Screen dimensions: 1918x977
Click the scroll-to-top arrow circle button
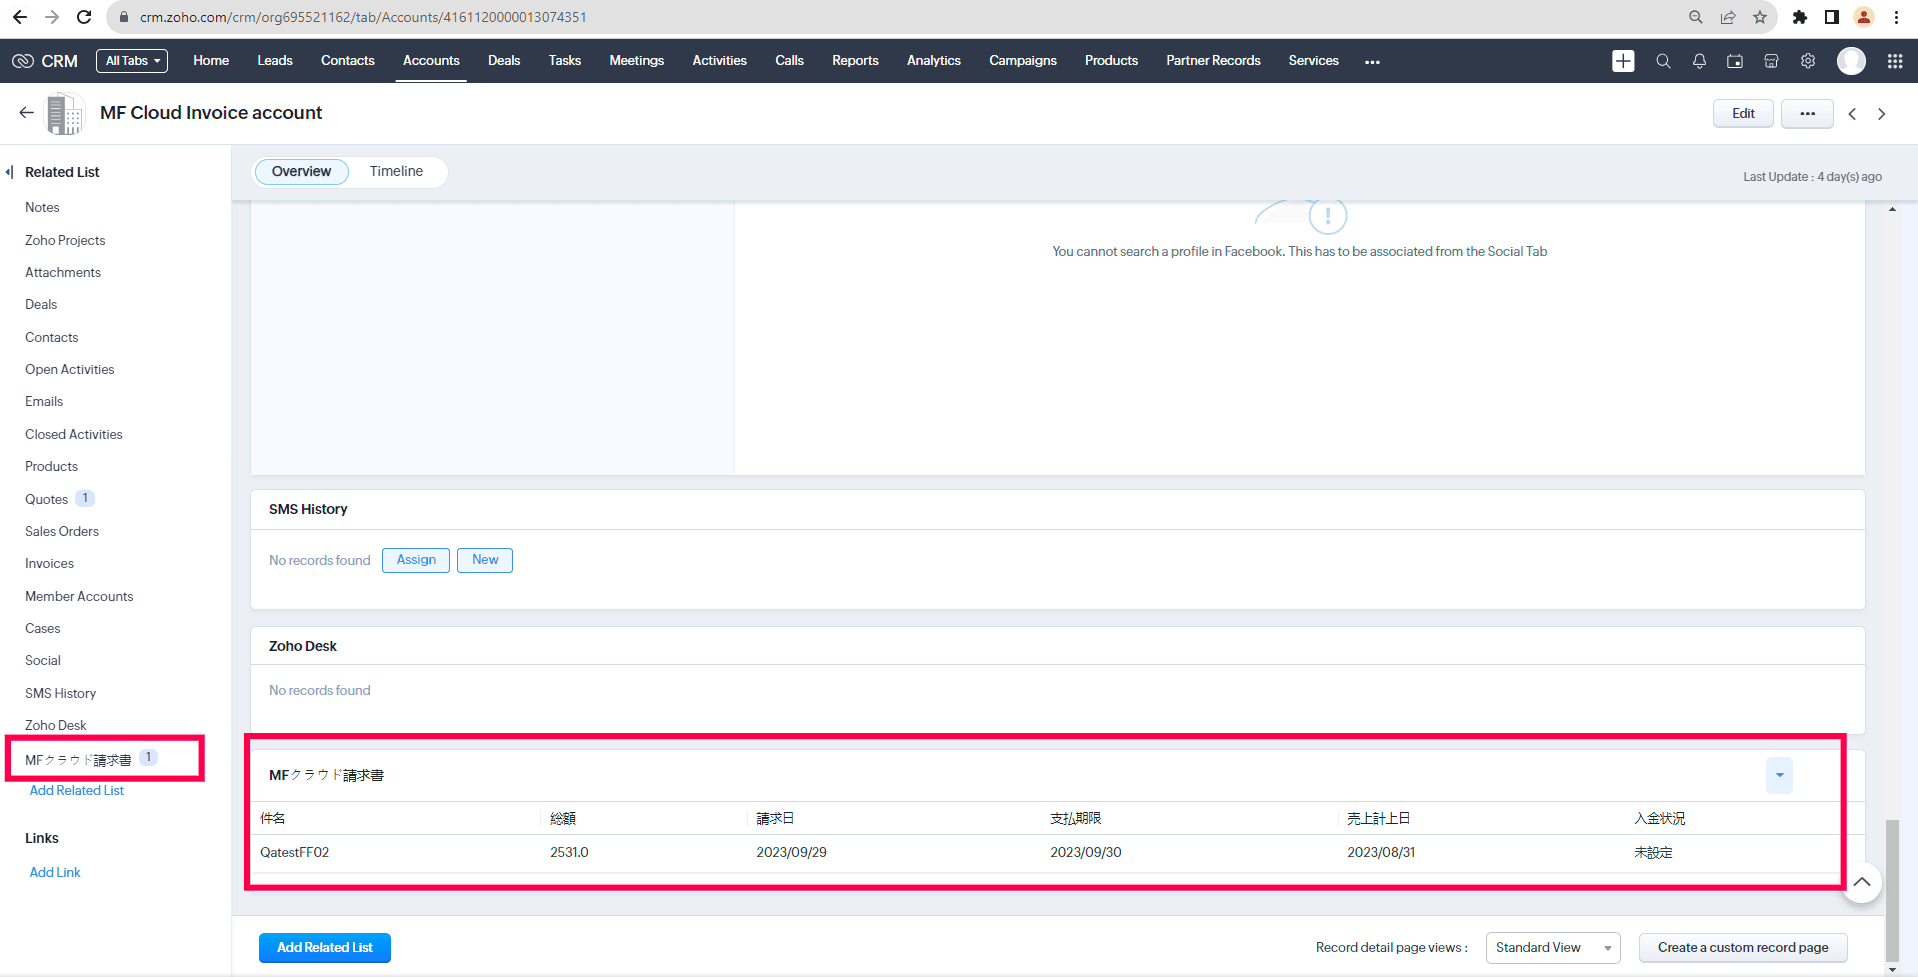click(1861, 882)
